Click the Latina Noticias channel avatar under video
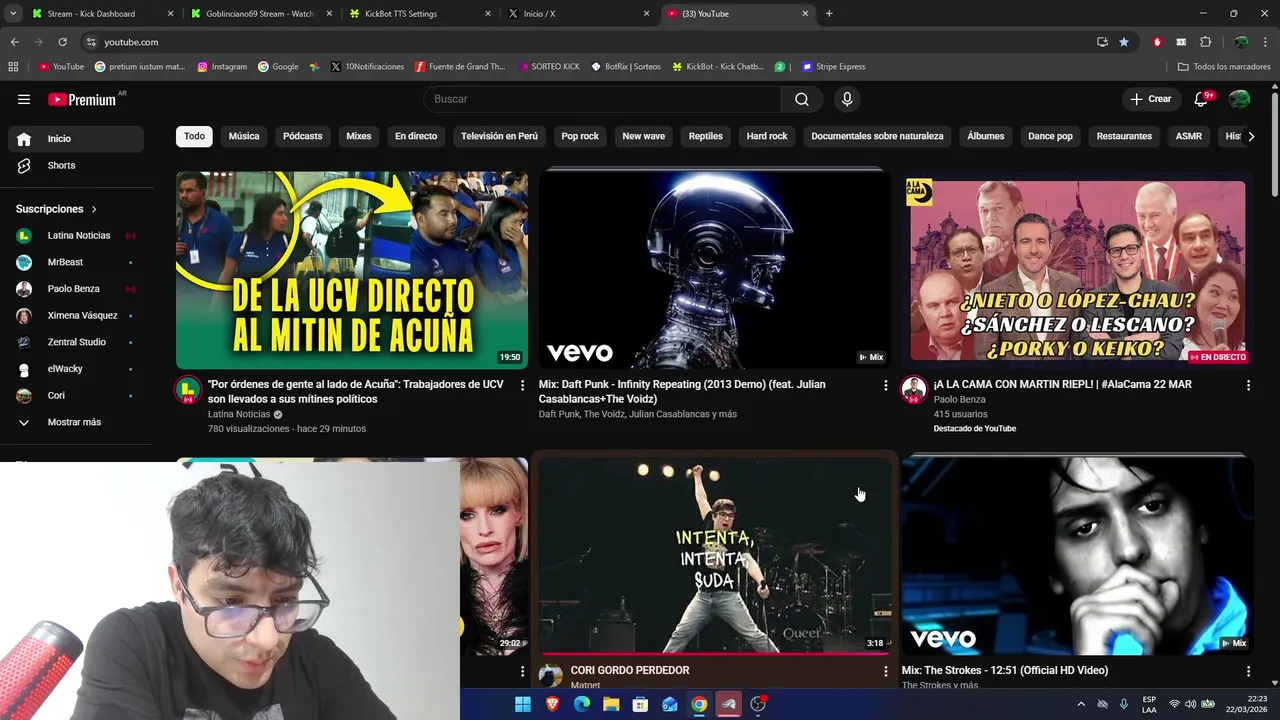Image resolution: width=1280 pixels, height=720 pixels. coord(188,390)
